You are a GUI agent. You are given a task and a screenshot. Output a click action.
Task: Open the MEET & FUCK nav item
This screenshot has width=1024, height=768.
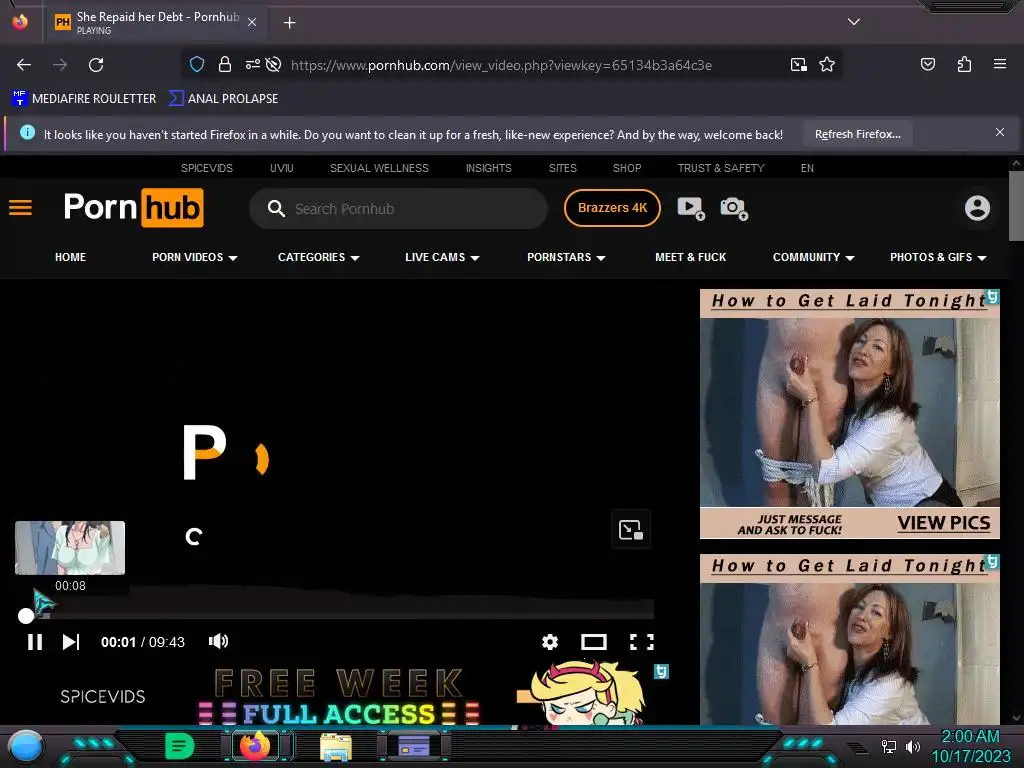click(x=690, y=257)
